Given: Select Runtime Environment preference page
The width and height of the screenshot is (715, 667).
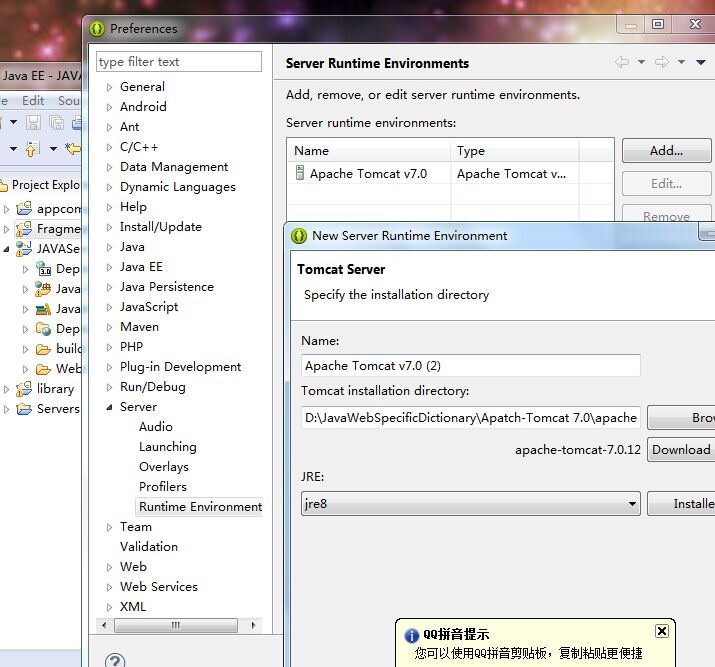Looking at the screenshot, I should pos(200,507).
